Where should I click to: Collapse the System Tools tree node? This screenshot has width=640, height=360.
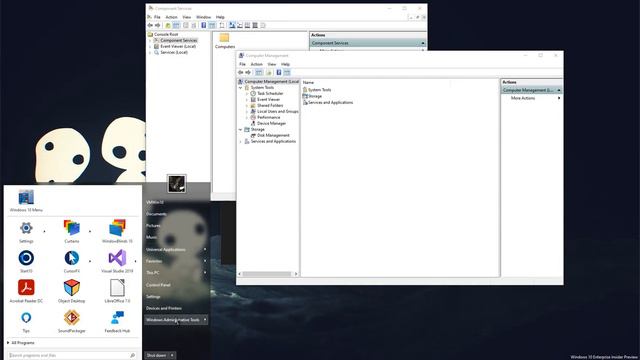[x=240, y=88]
